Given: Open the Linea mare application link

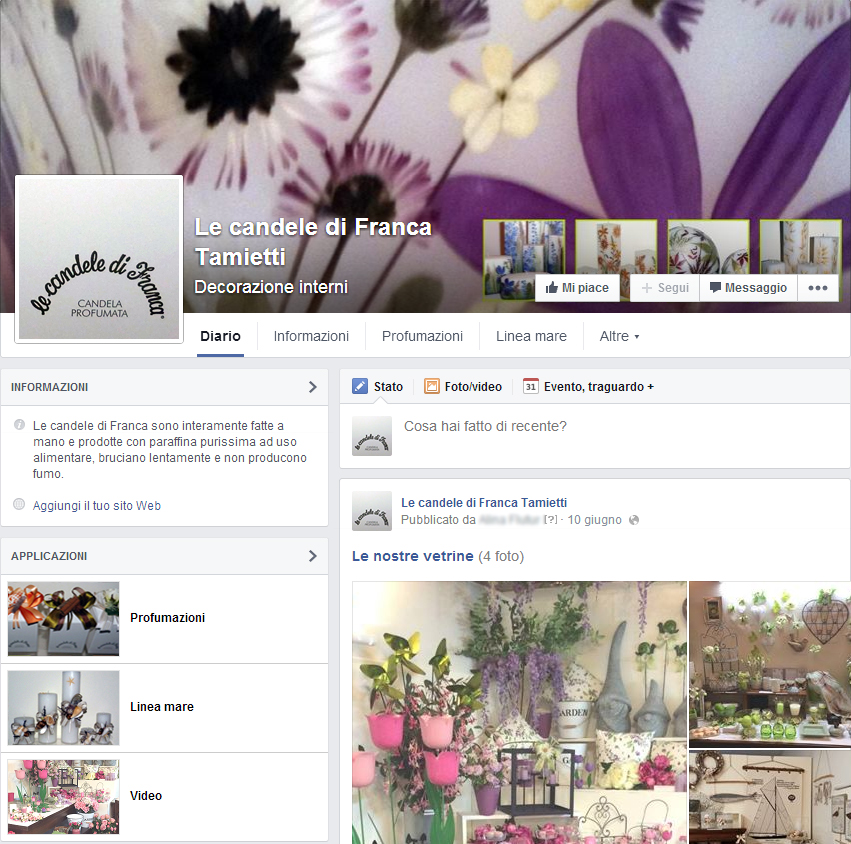Looking at the screenshot, I should 162,707.
